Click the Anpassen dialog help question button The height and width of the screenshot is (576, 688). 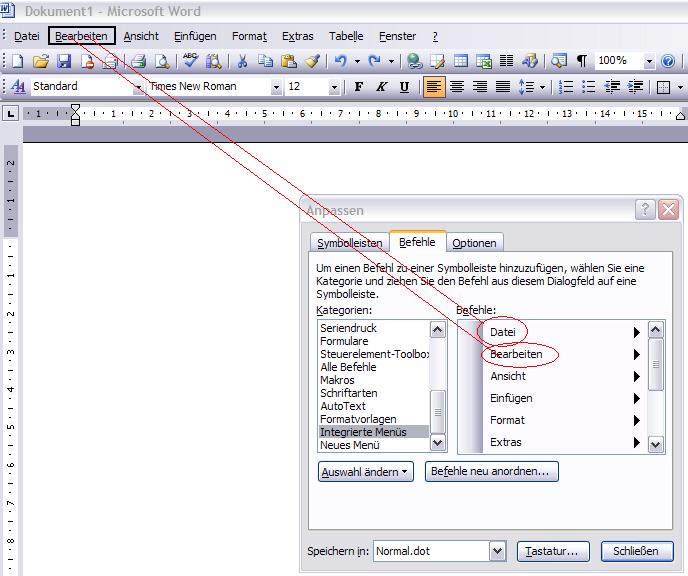[x=645, y=210]
